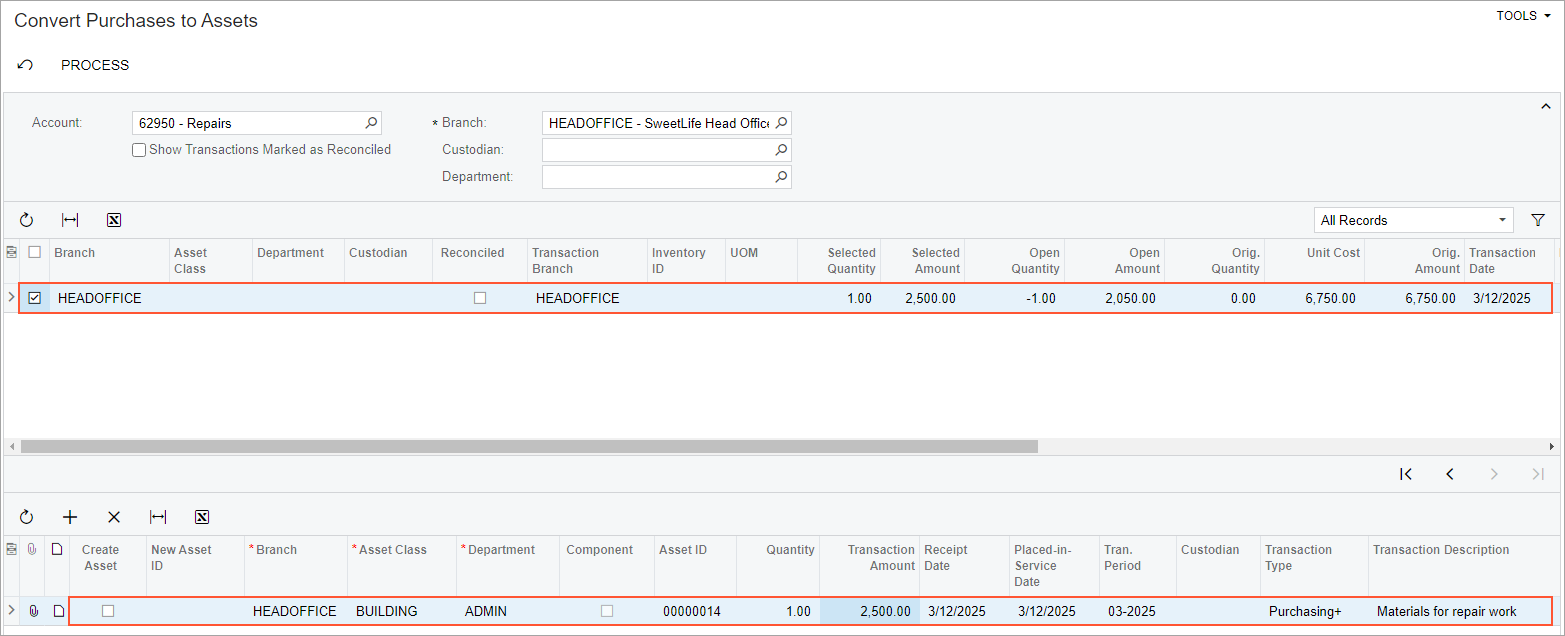The height and width of the screenshot is (636, 1565).
Task: Enable Show Transactions Marked as Reconciled
Action: tap(140, 150)
